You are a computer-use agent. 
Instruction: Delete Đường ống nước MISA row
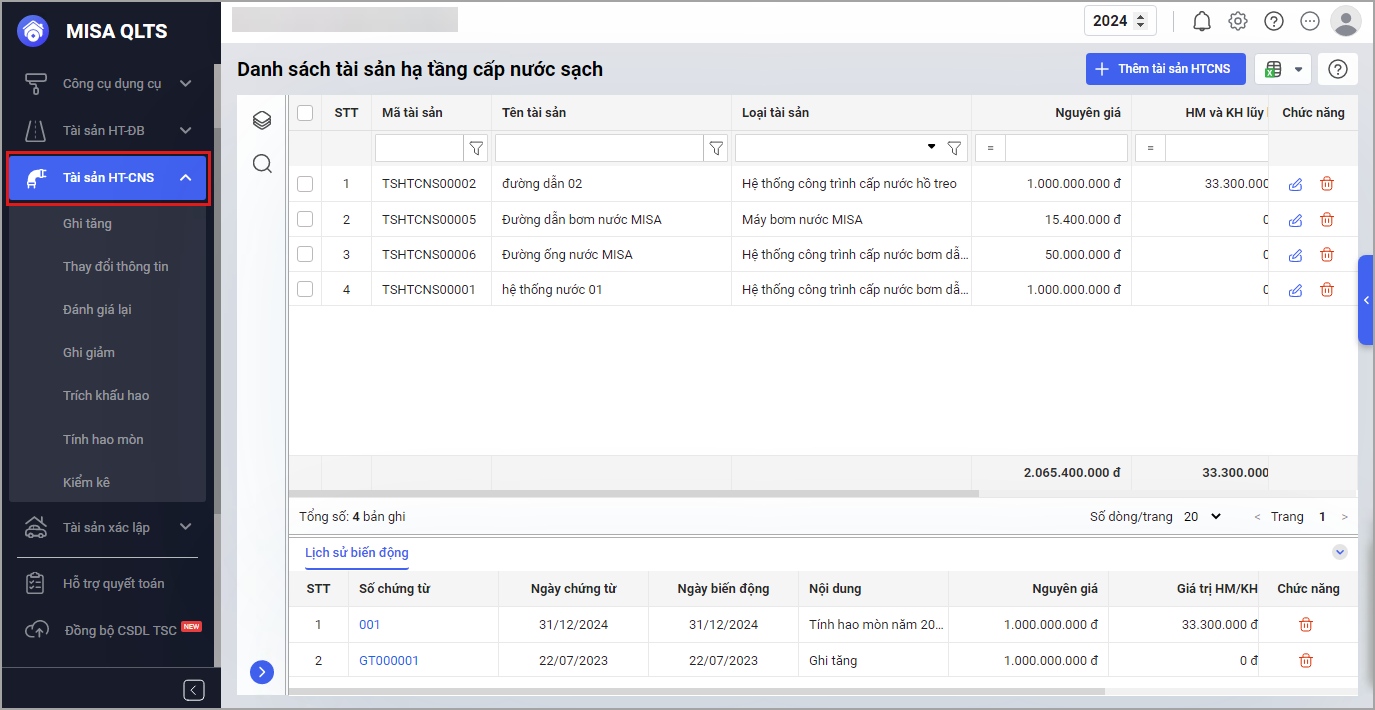pyautogui.click(x=1327, y=255)
